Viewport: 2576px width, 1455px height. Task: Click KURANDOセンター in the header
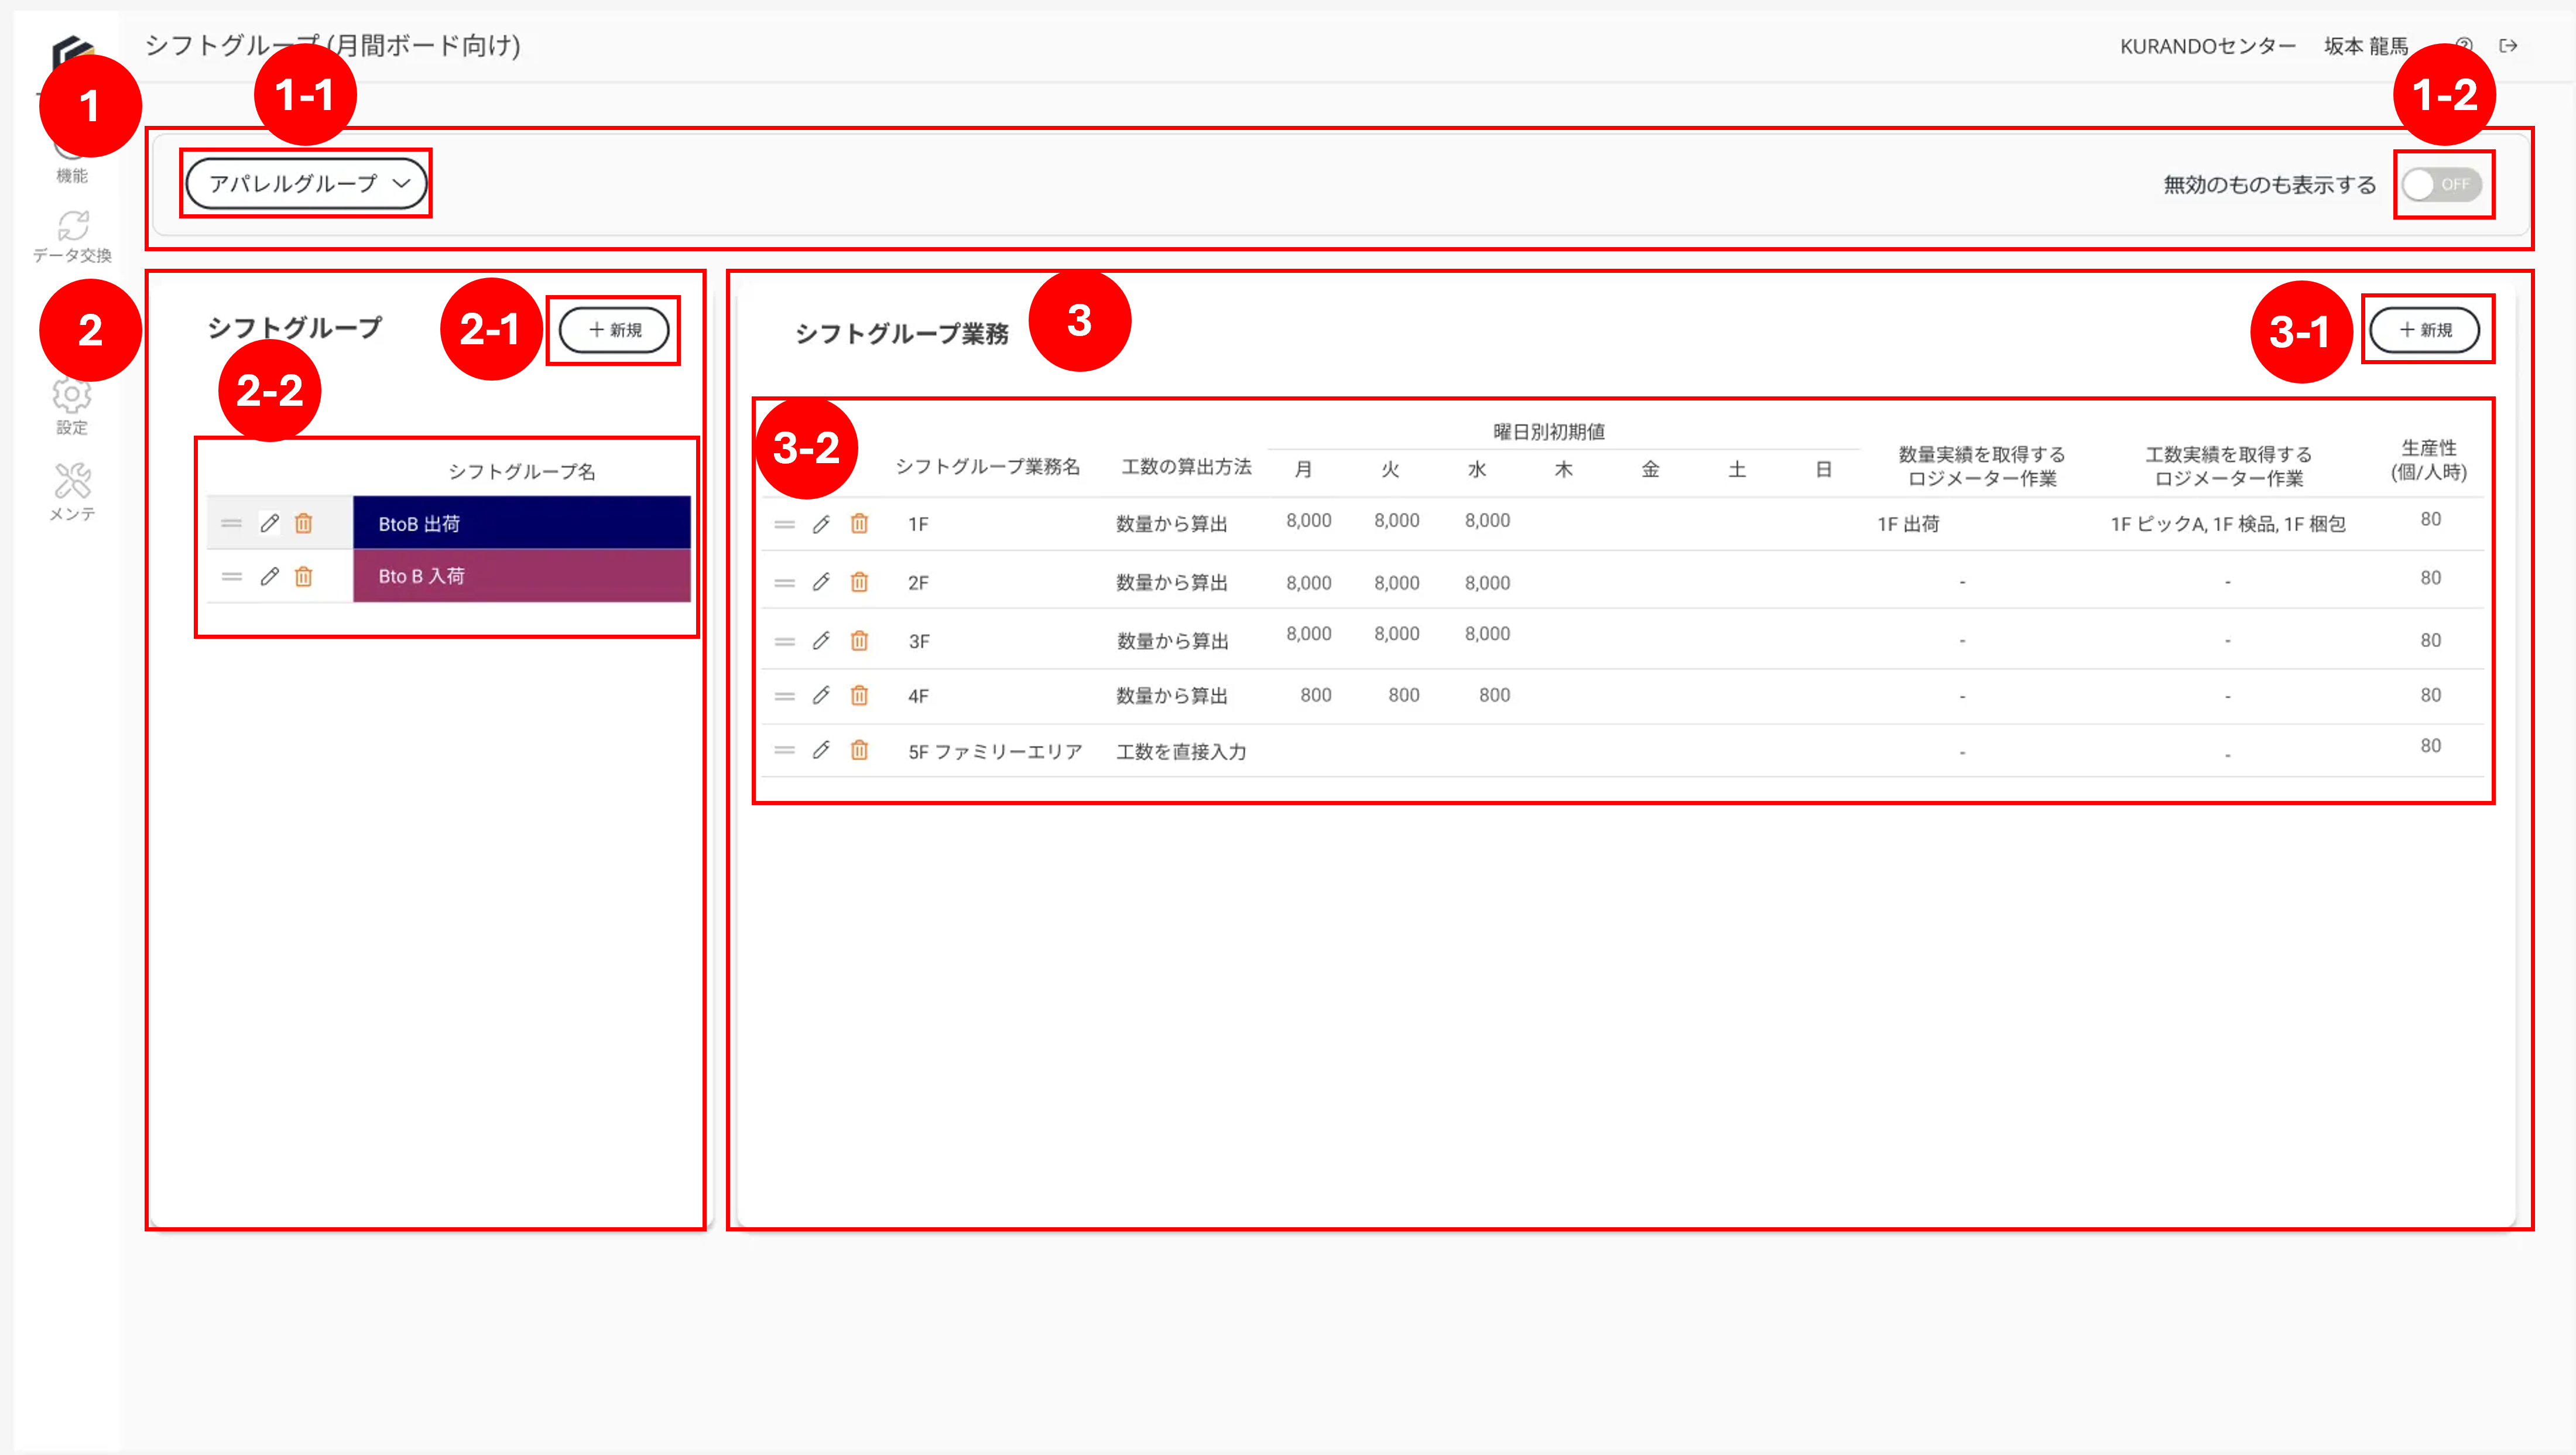[x=2208, y=46]
